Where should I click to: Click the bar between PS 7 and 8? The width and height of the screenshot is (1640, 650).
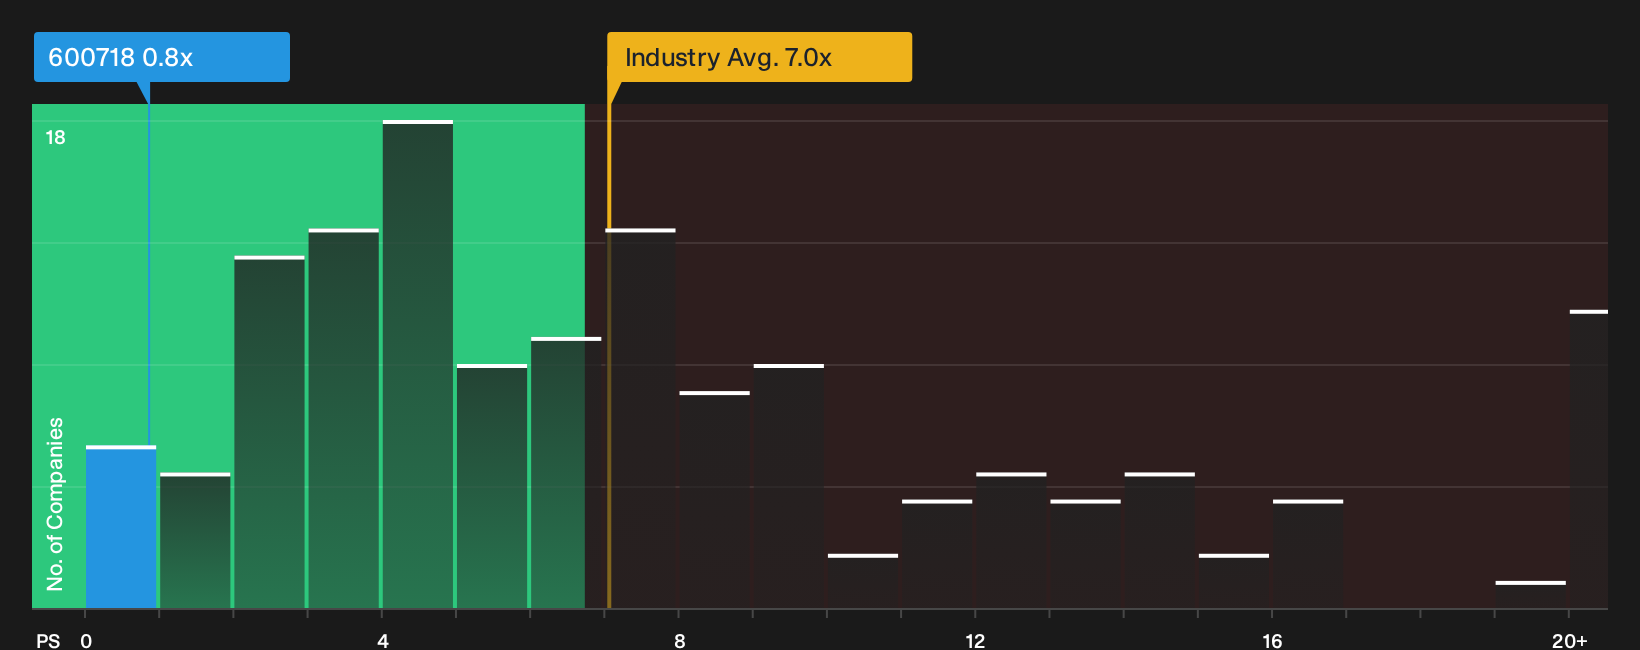pyautogui.click(x=641, y=418)
